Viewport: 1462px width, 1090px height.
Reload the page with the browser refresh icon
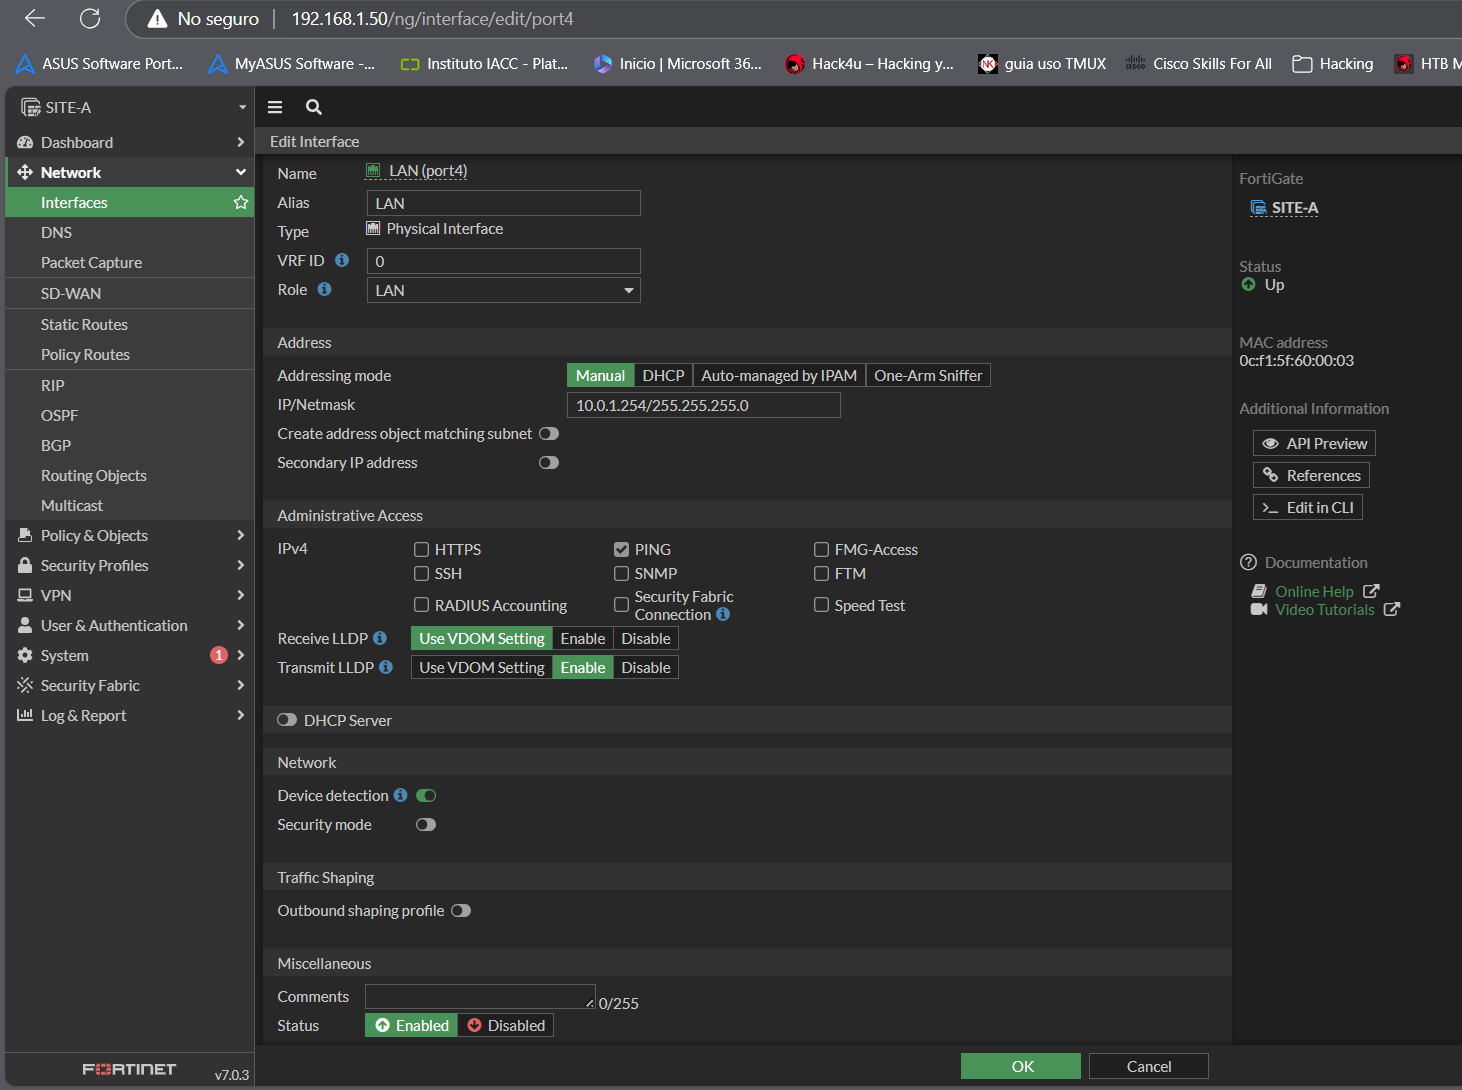click(x=90, y=19)
